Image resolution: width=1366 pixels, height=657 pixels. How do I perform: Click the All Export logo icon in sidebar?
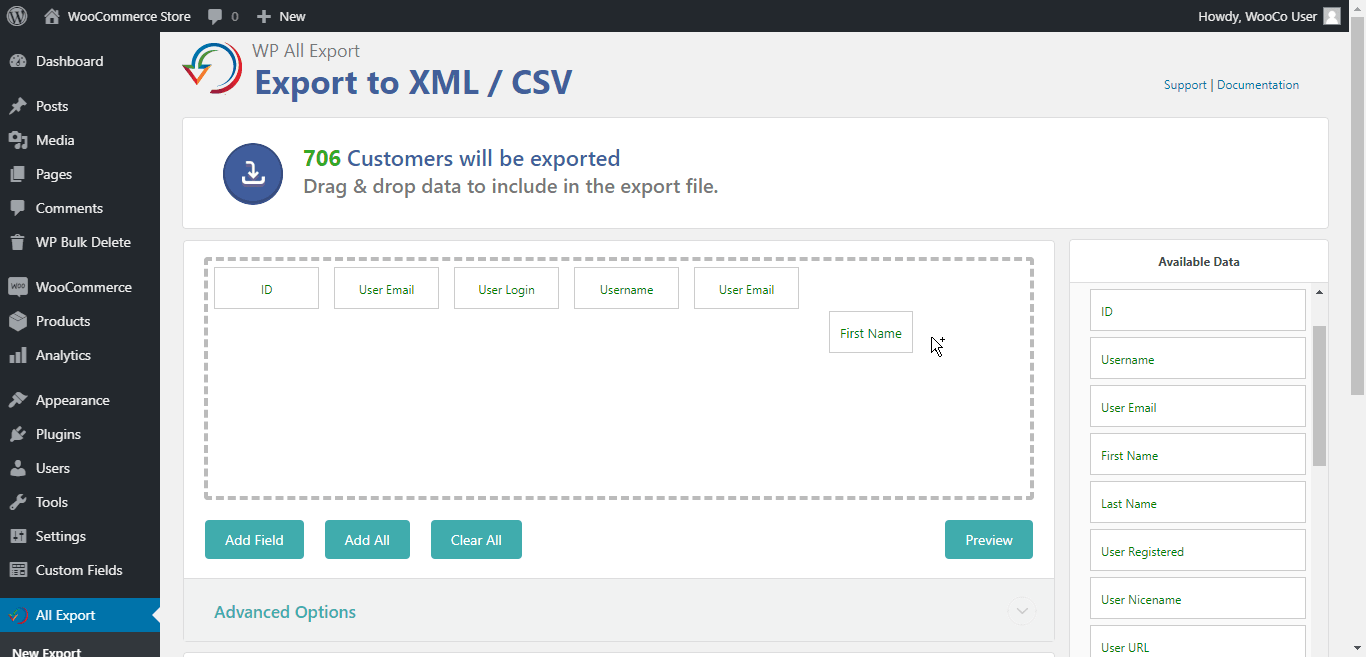point(18,615)
